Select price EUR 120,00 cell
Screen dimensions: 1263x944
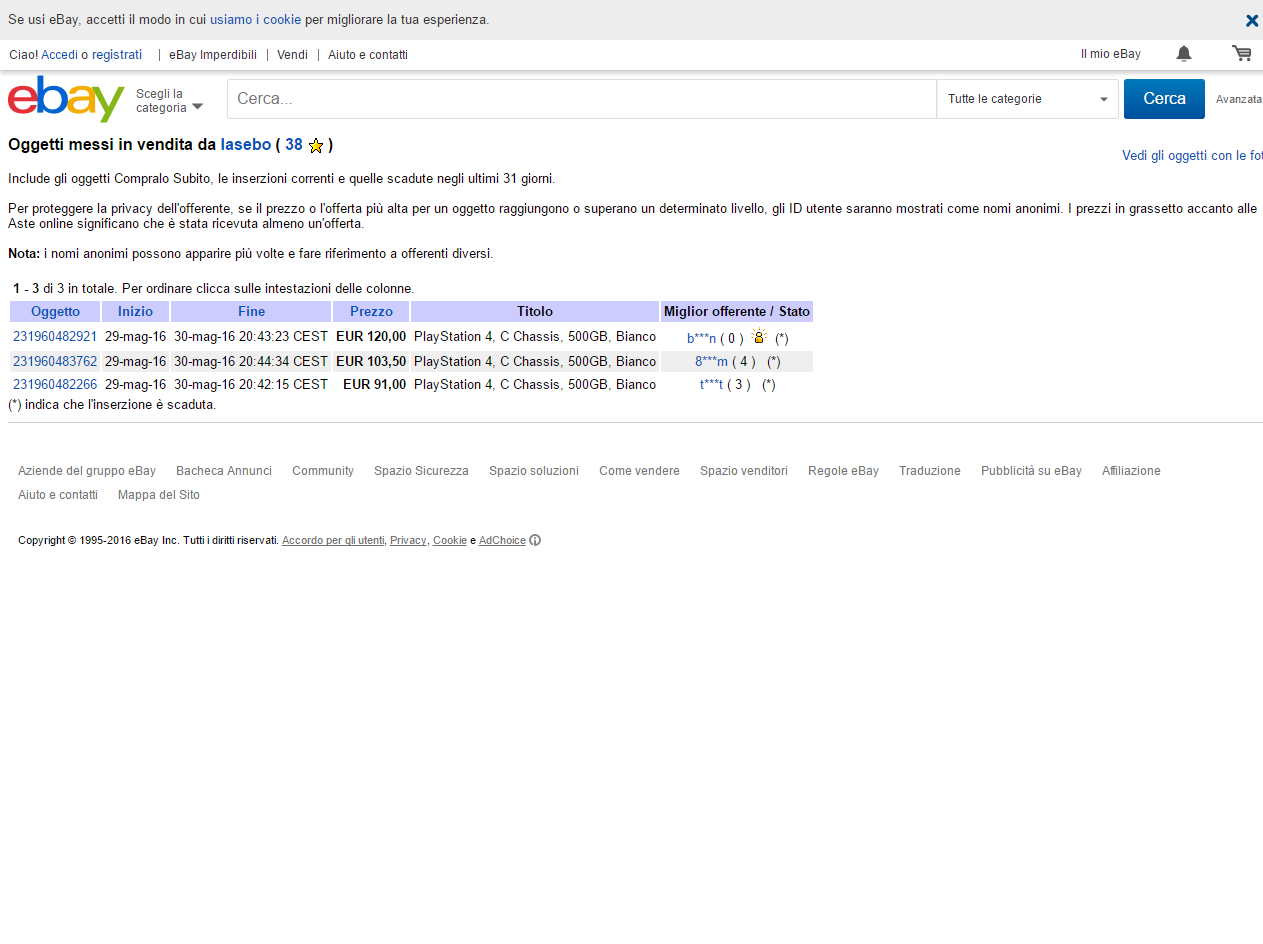(371, 337)
